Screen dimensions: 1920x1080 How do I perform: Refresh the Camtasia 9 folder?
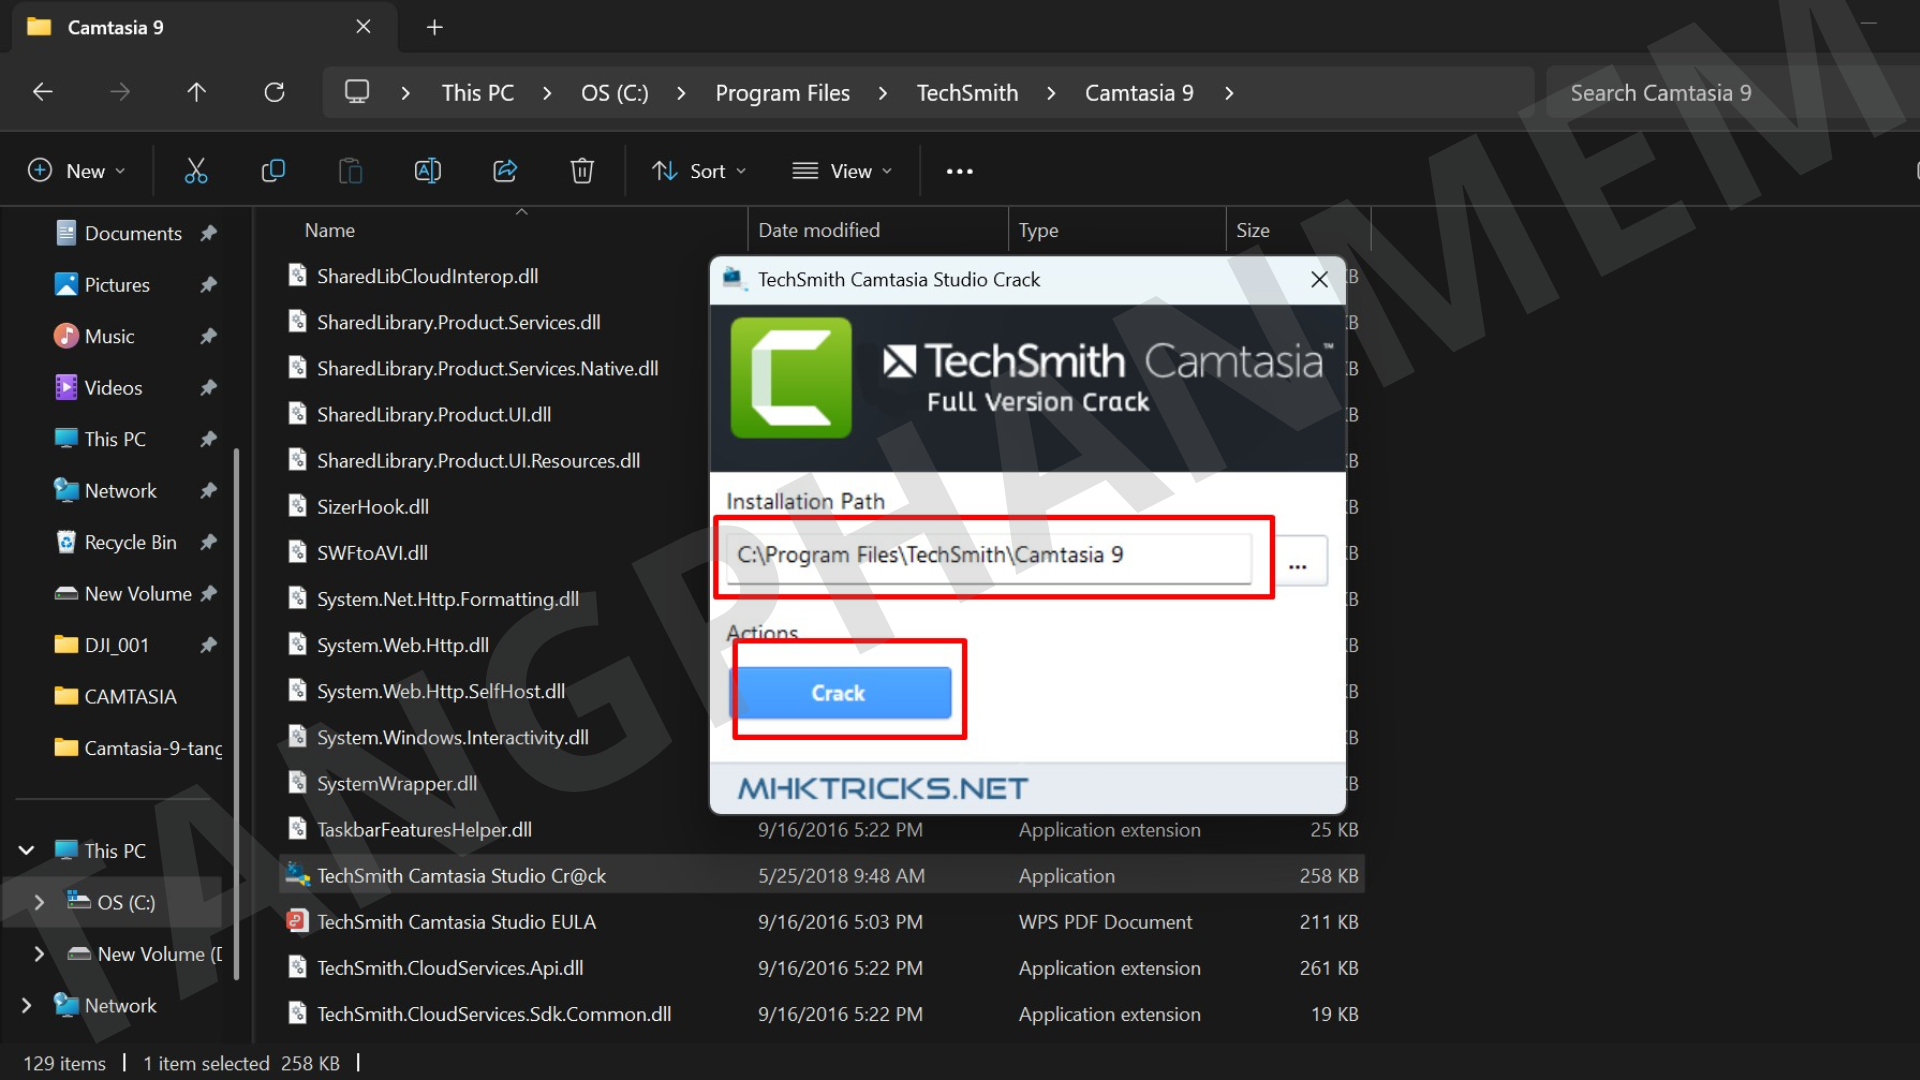point(274,92)
